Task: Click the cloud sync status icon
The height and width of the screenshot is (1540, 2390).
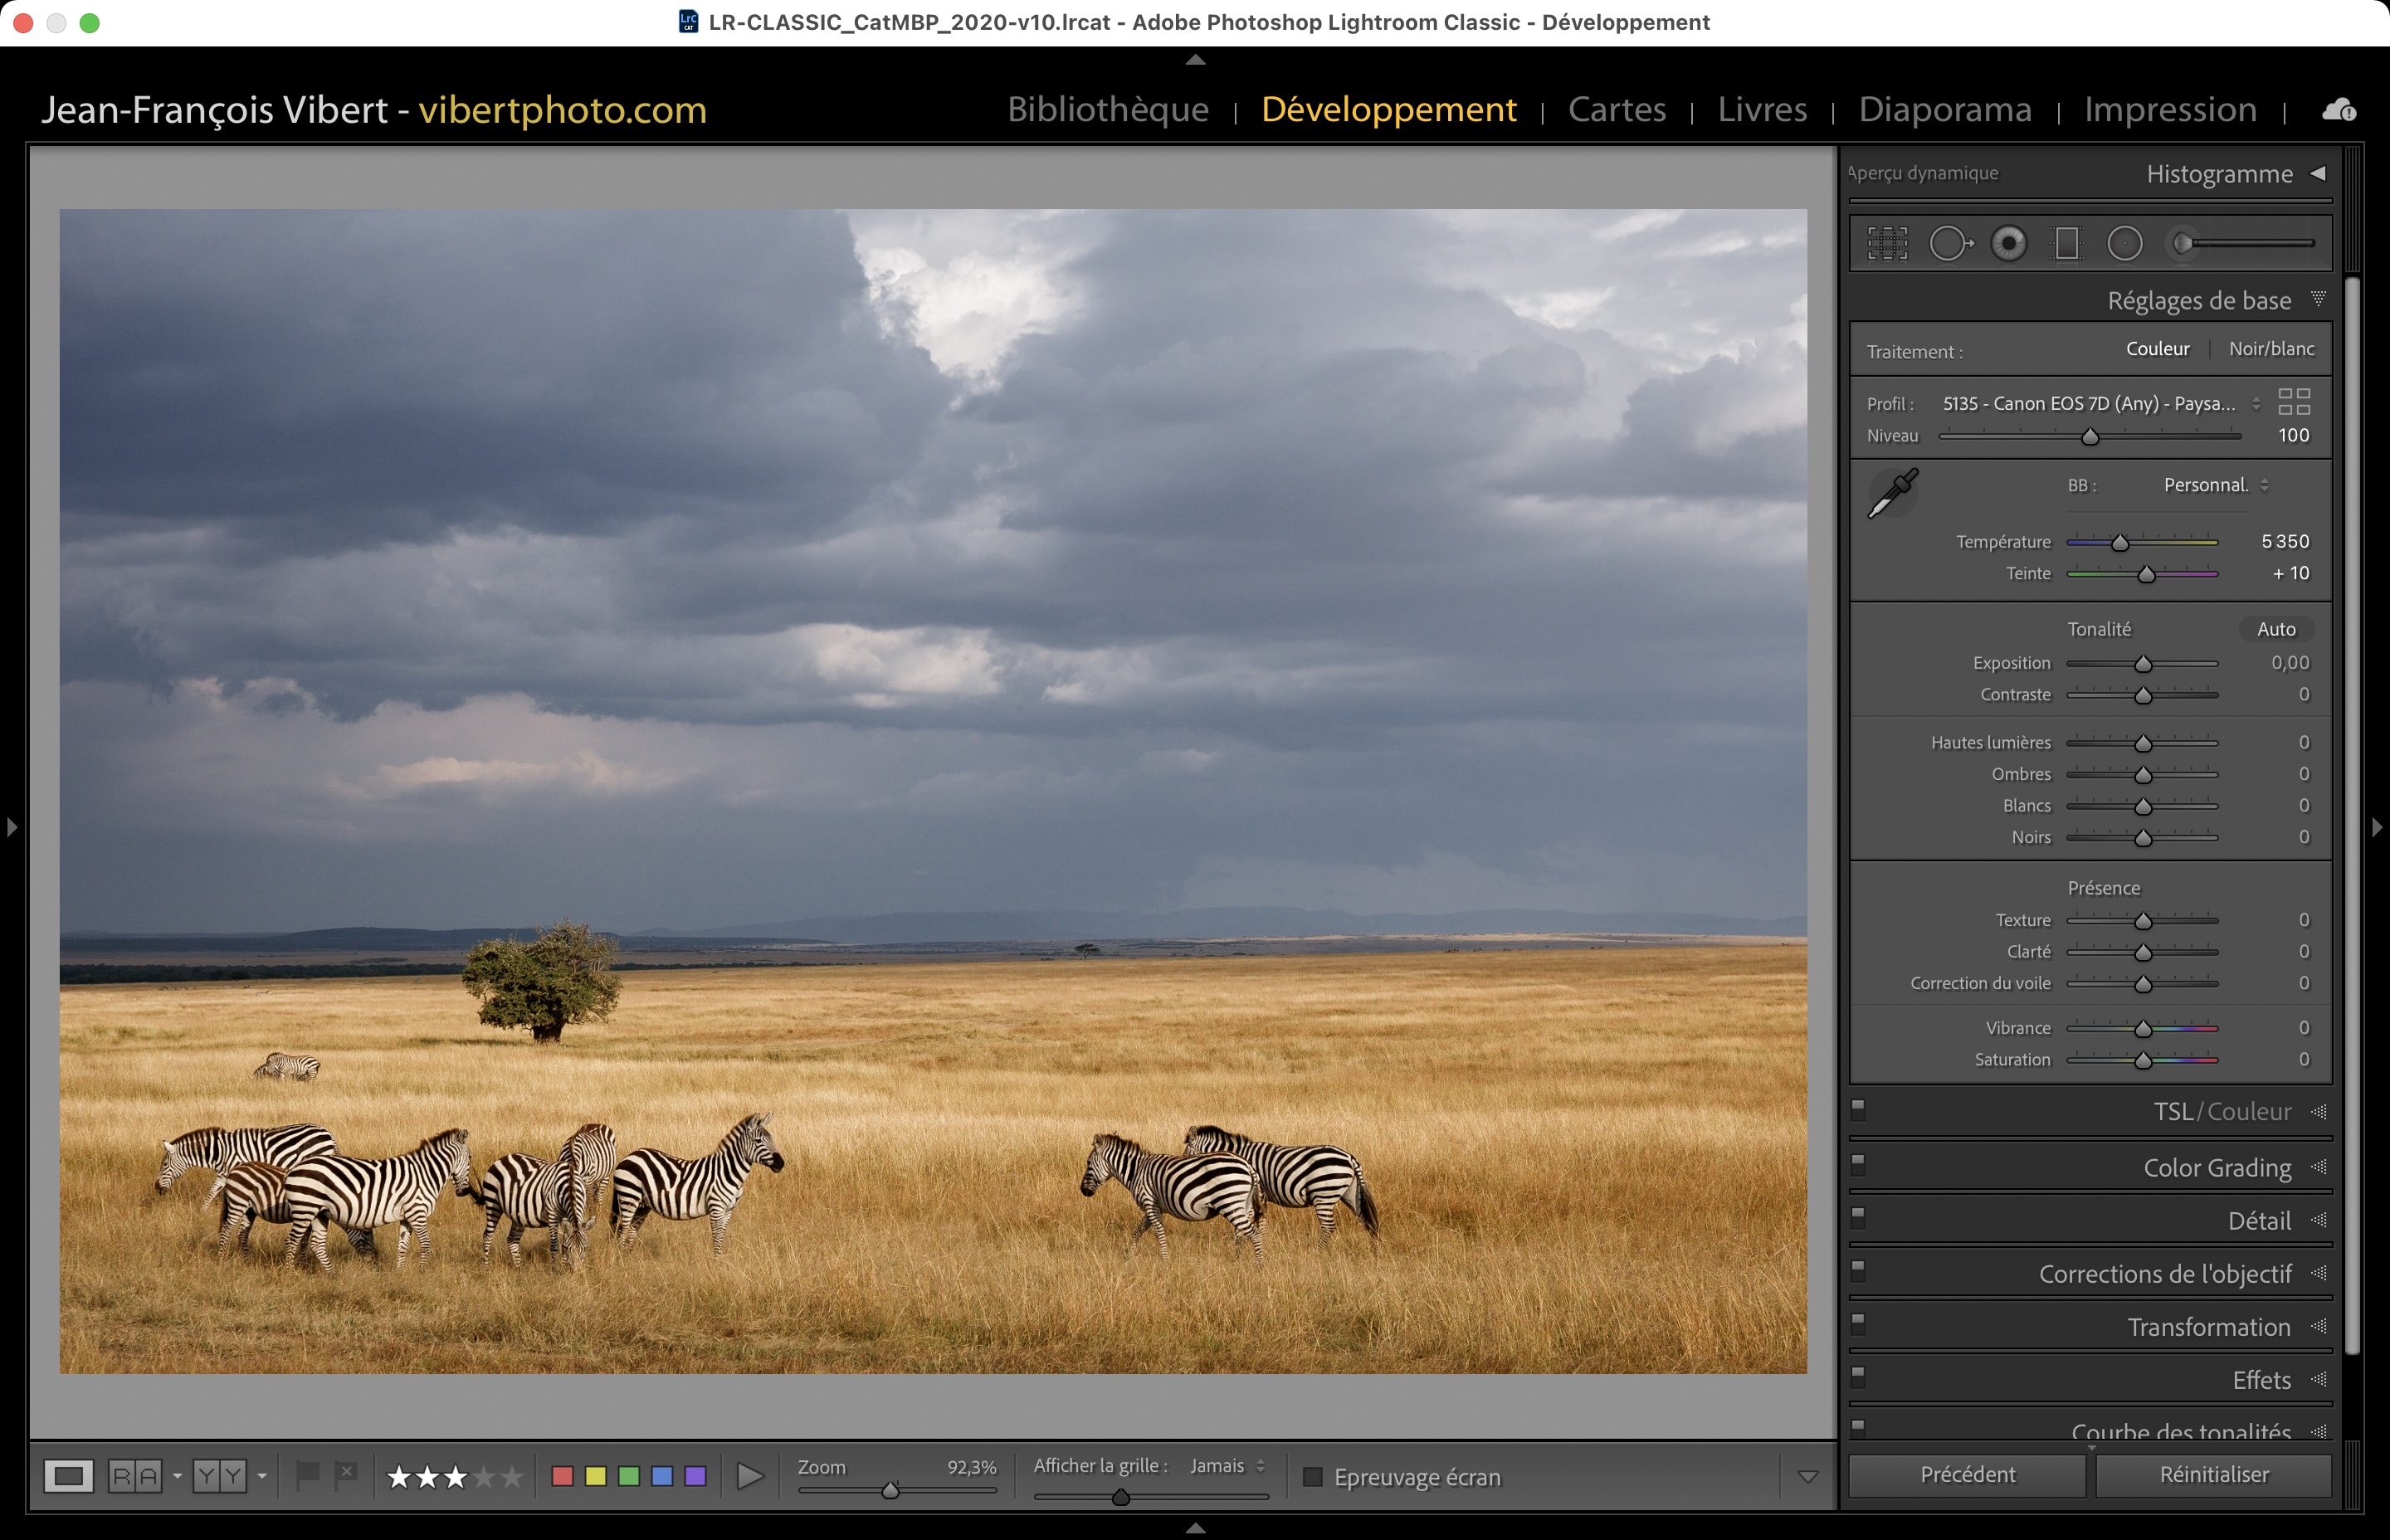Action: coord(2339,110)
